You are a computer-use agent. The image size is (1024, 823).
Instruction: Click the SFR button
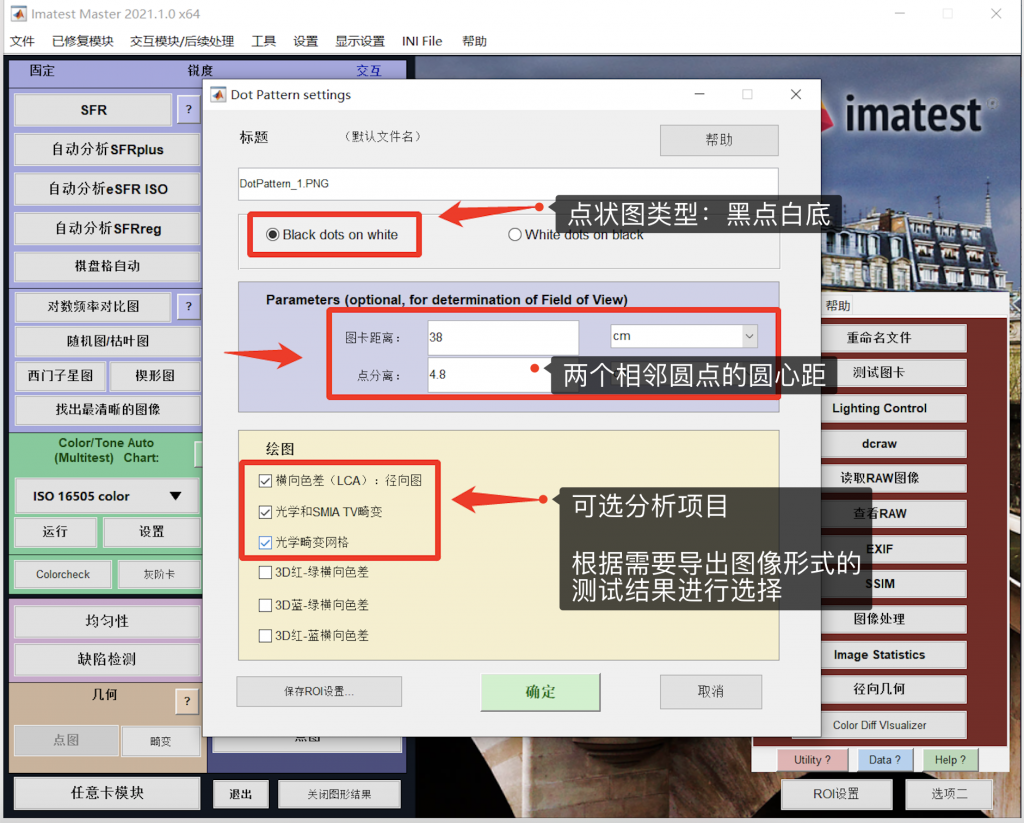click(93, 110)
